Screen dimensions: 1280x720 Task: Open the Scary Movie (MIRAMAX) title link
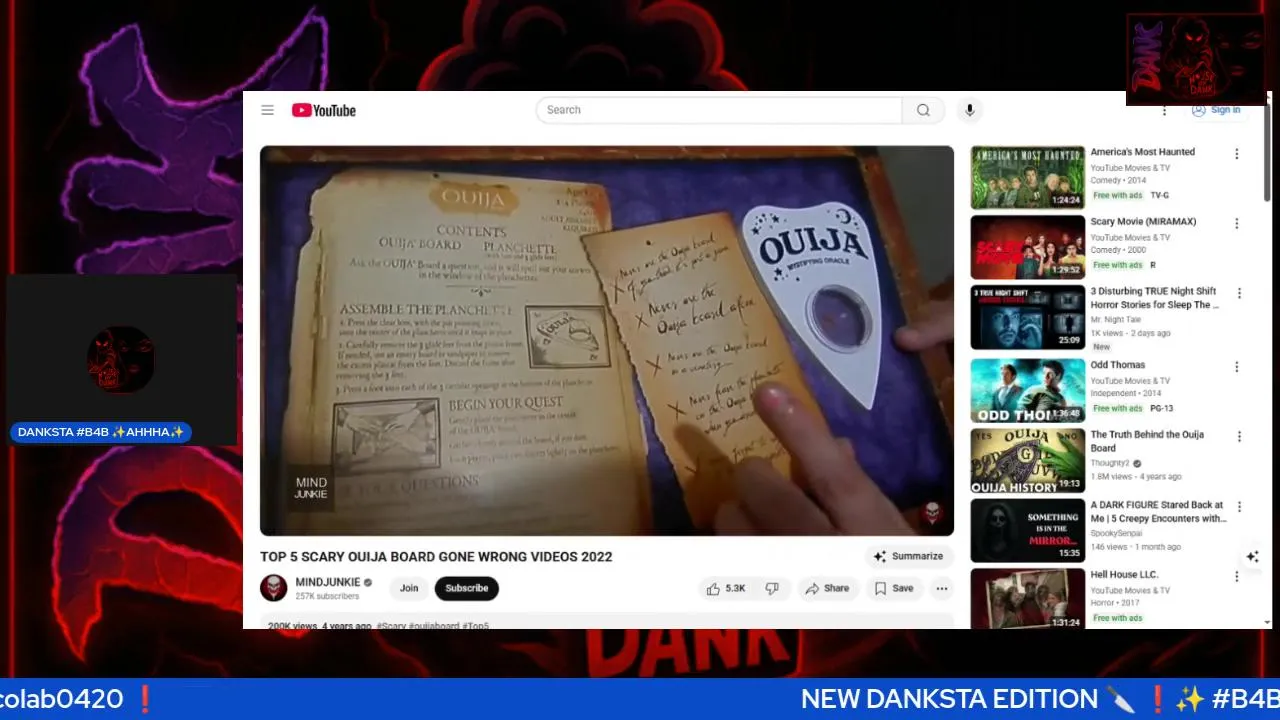pyautogui.click(x=1143, y=222)
